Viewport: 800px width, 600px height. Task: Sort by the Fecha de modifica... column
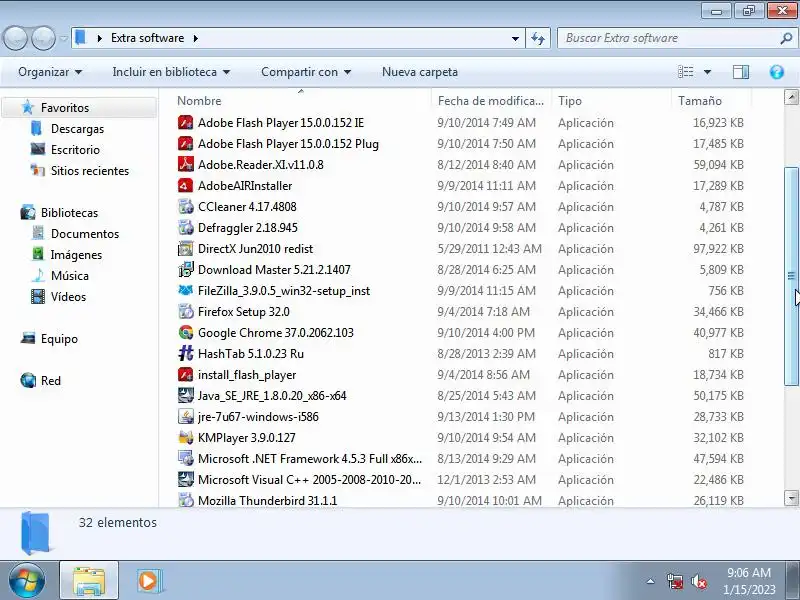pyautogui.click(x=491, y=101)
